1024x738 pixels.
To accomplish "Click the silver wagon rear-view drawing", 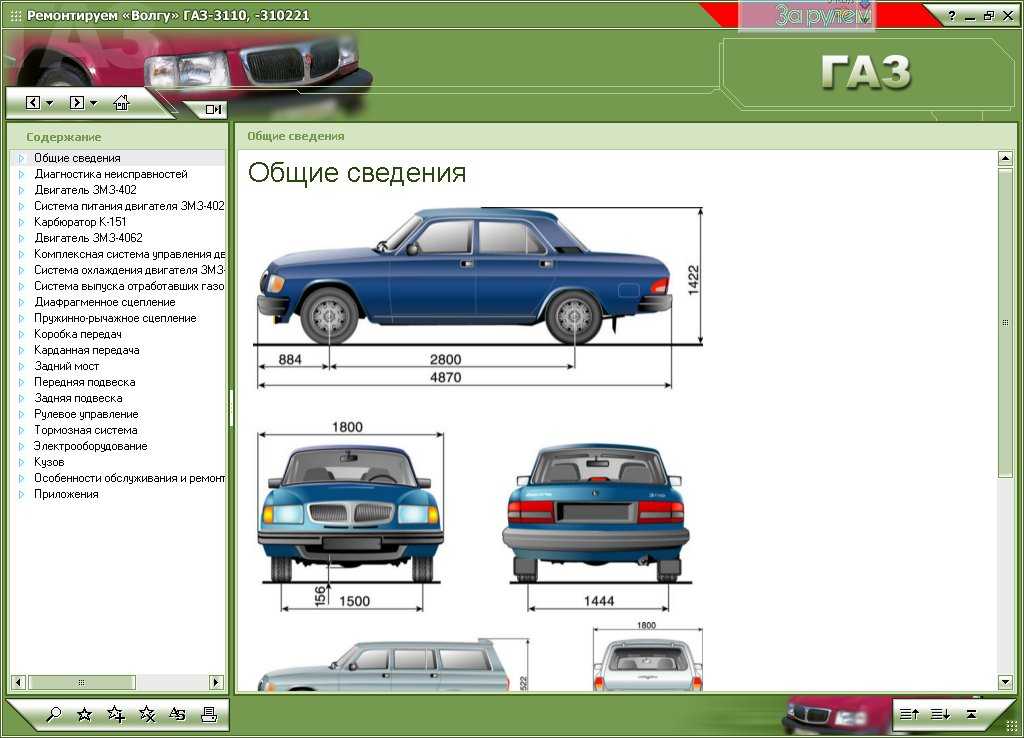I will [648, 664].
